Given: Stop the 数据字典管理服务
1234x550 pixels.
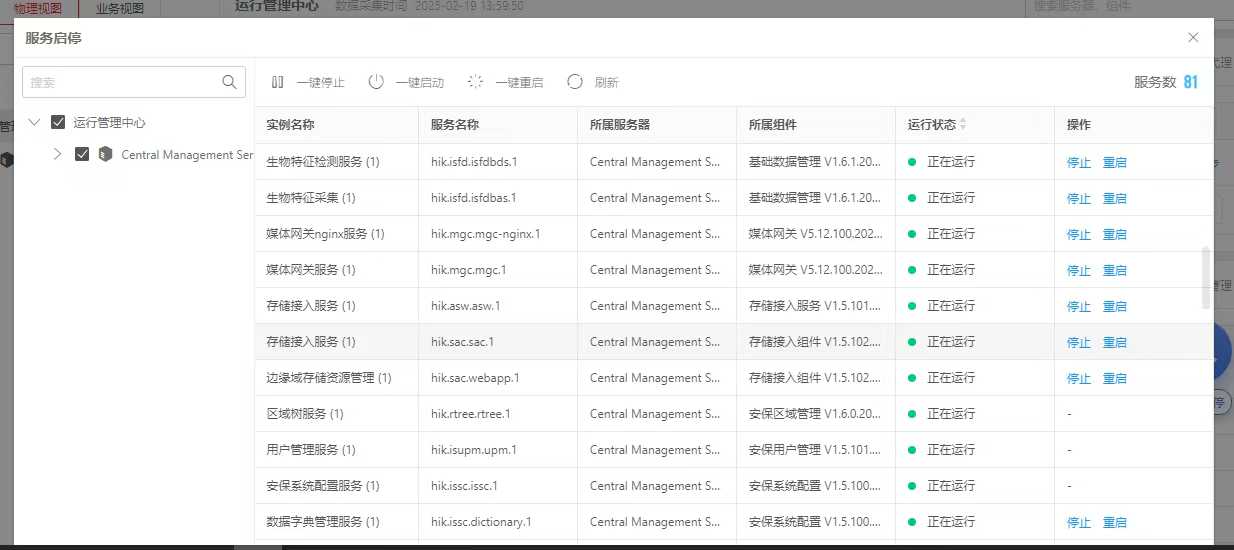Looking at the screenshot, I should click(x=1079, y=522).
